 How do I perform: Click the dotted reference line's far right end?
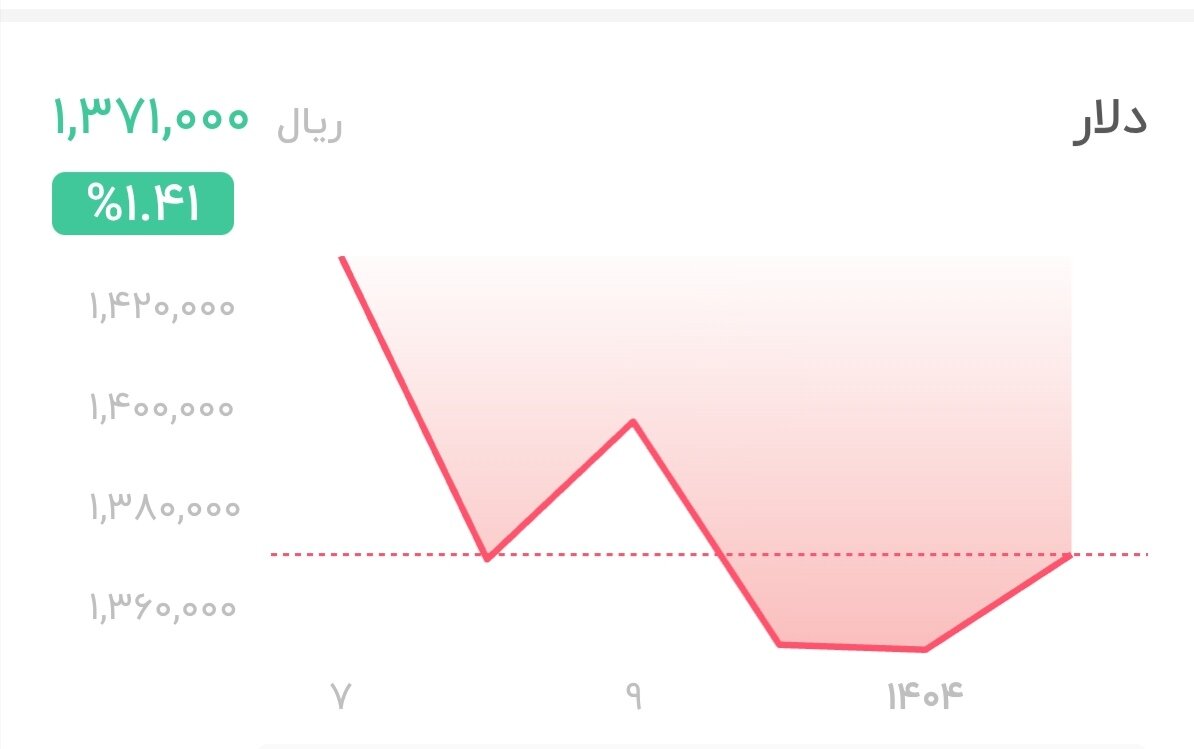tap(1146, 553)
